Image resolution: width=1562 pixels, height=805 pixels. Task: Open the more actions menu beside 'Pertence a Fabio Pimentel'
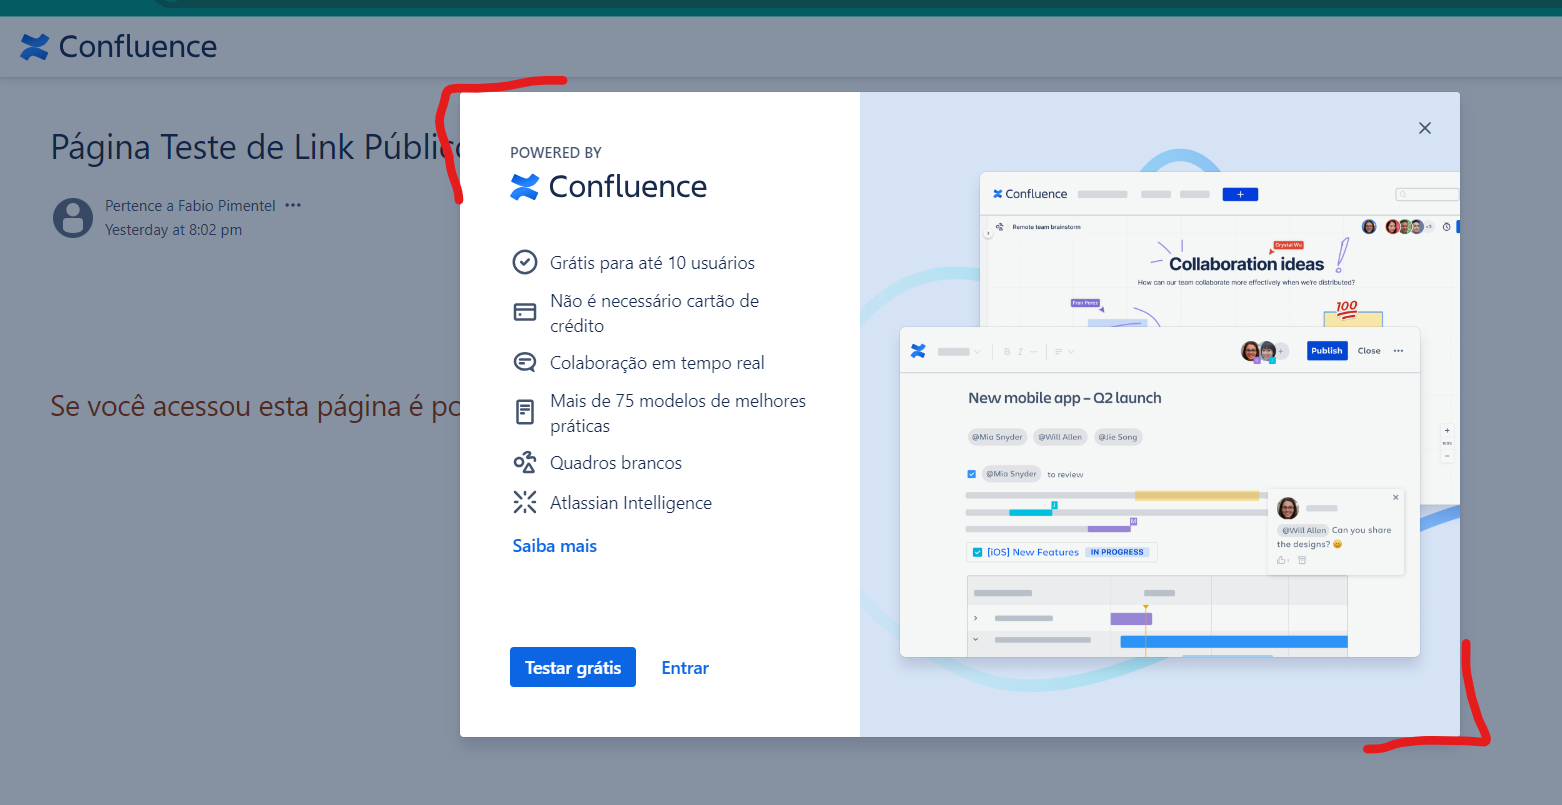coord(292,205)
